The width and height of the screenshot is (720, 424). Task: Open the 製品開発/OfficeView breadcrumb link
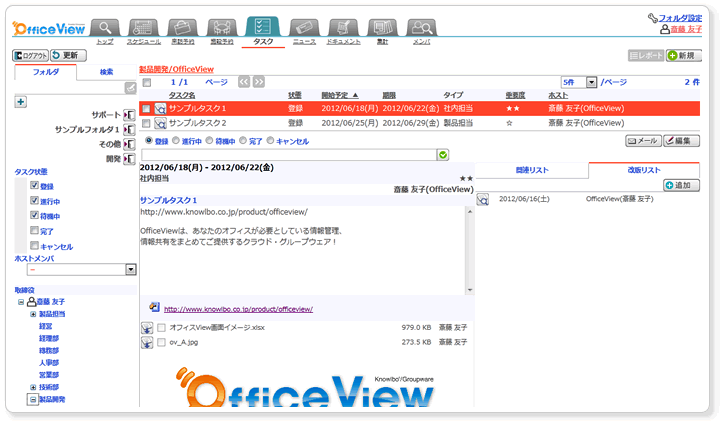tap(176, 69)
